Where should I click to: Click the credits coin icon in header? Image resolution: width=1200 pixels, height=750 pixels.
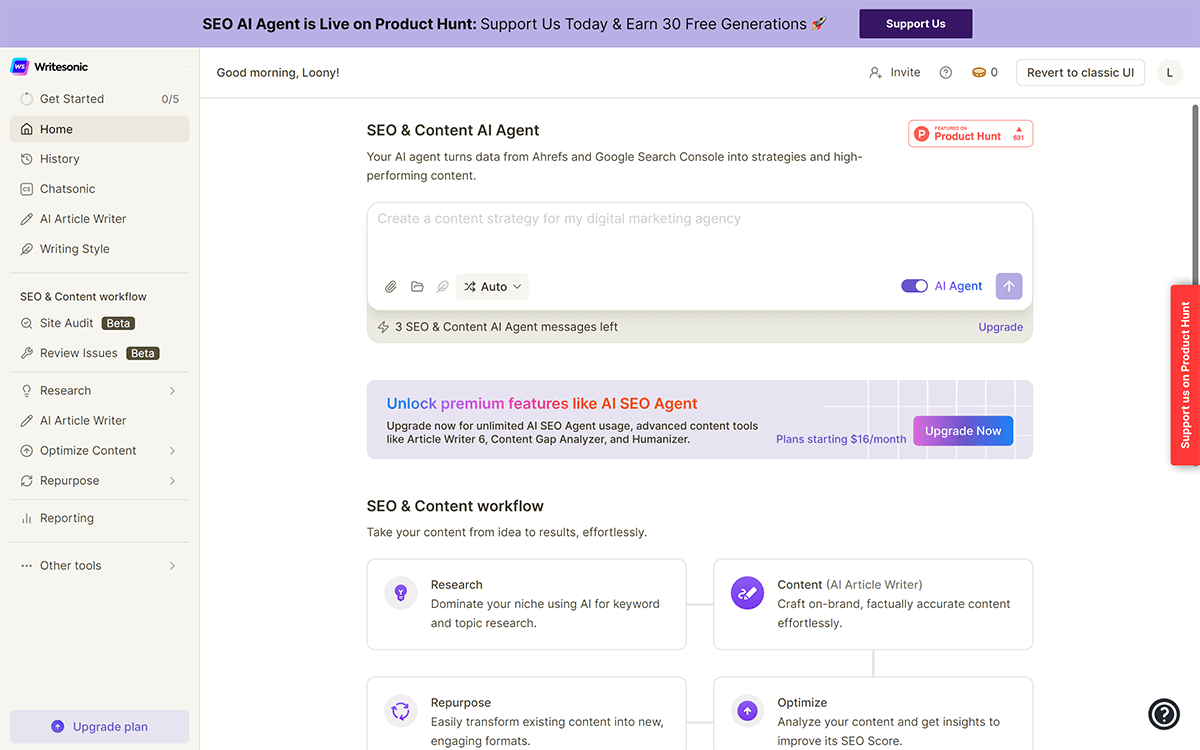point(979,73)
